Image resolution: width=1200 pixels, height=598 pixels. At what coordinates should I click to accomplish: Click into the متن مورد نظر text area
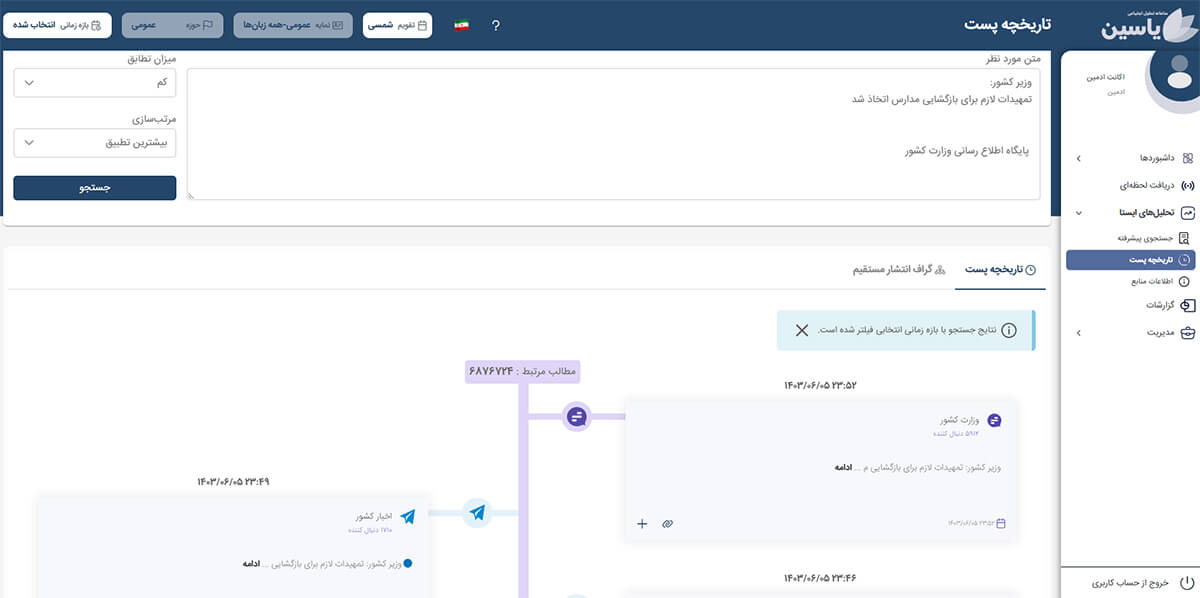click(613, 134)
